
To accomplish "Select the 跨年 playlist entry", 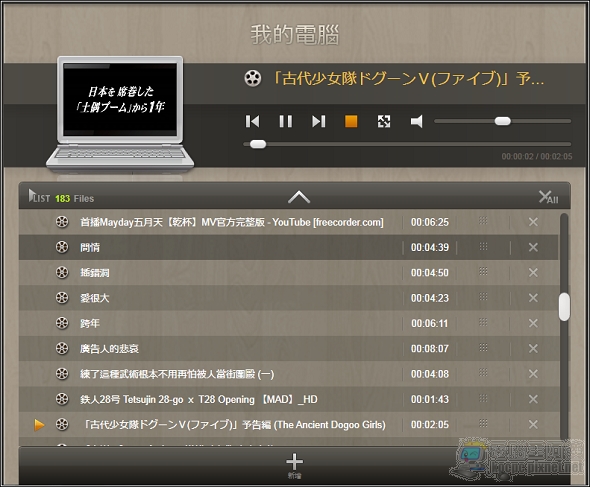I will pyautogui.click(x=289, y=323).
